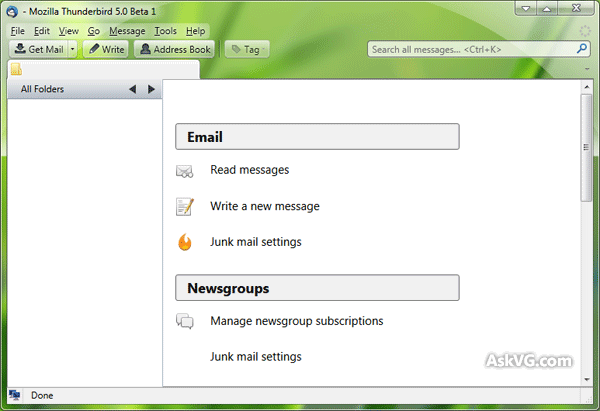
Task: Open the Go menu
Action: (x=94, y=31)
